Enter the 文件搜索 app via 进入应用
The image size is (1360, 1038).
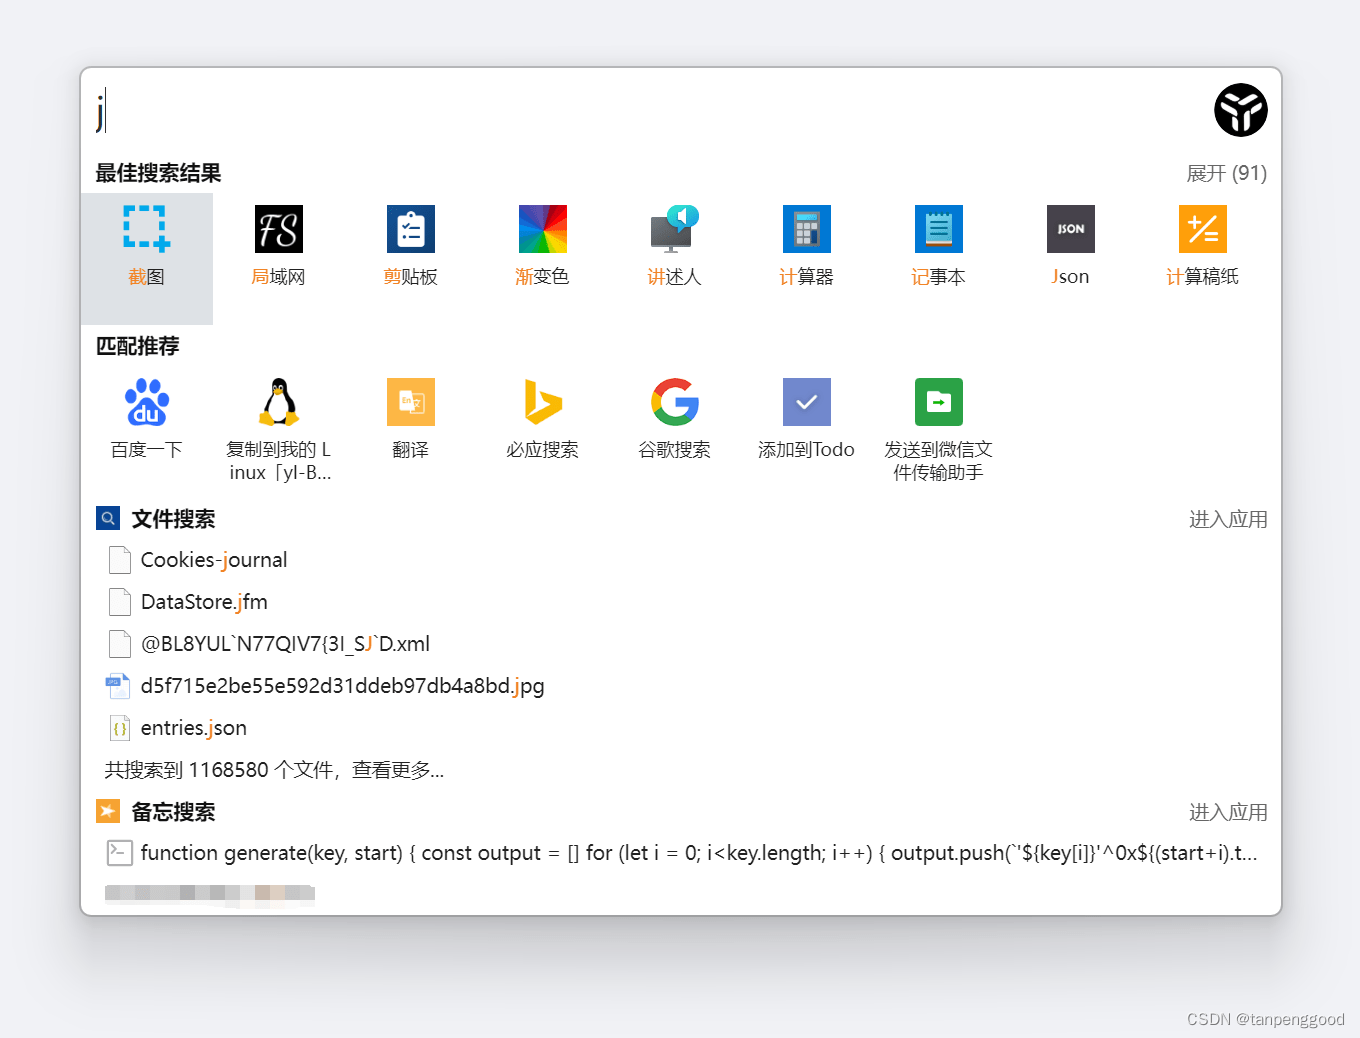tap(1228, 518)
